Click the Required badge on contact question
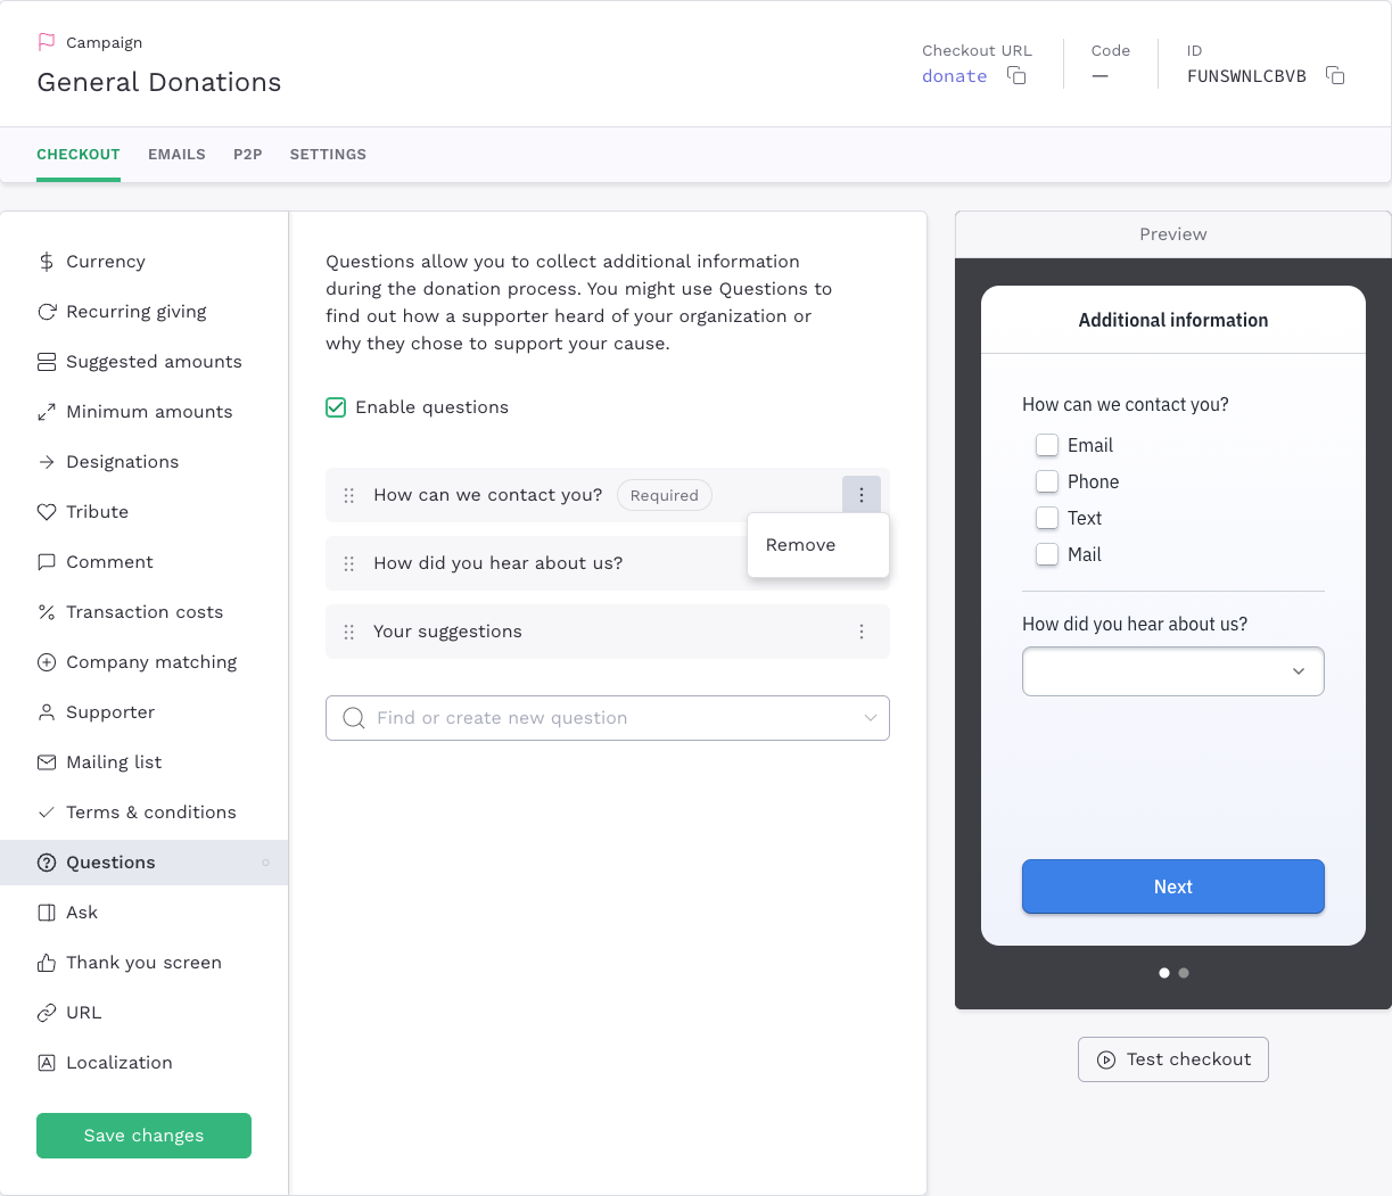 (x=664, y=495)
